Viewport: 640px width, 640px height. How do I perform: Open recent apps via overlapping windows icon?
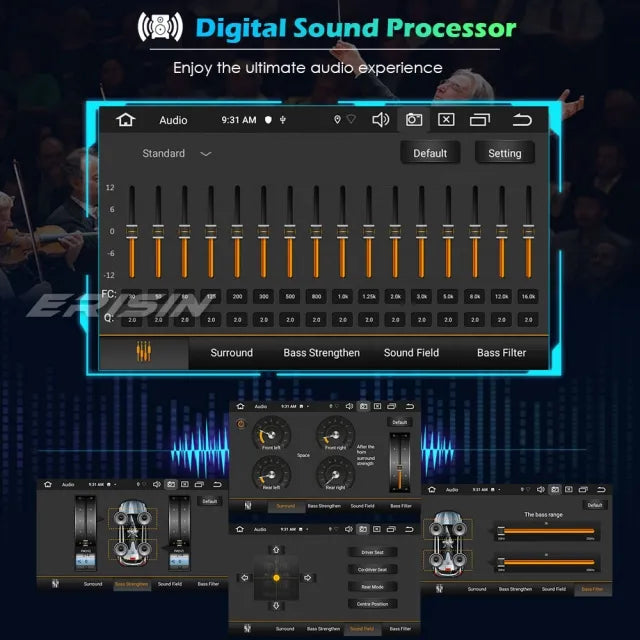[x=480, y=120]
